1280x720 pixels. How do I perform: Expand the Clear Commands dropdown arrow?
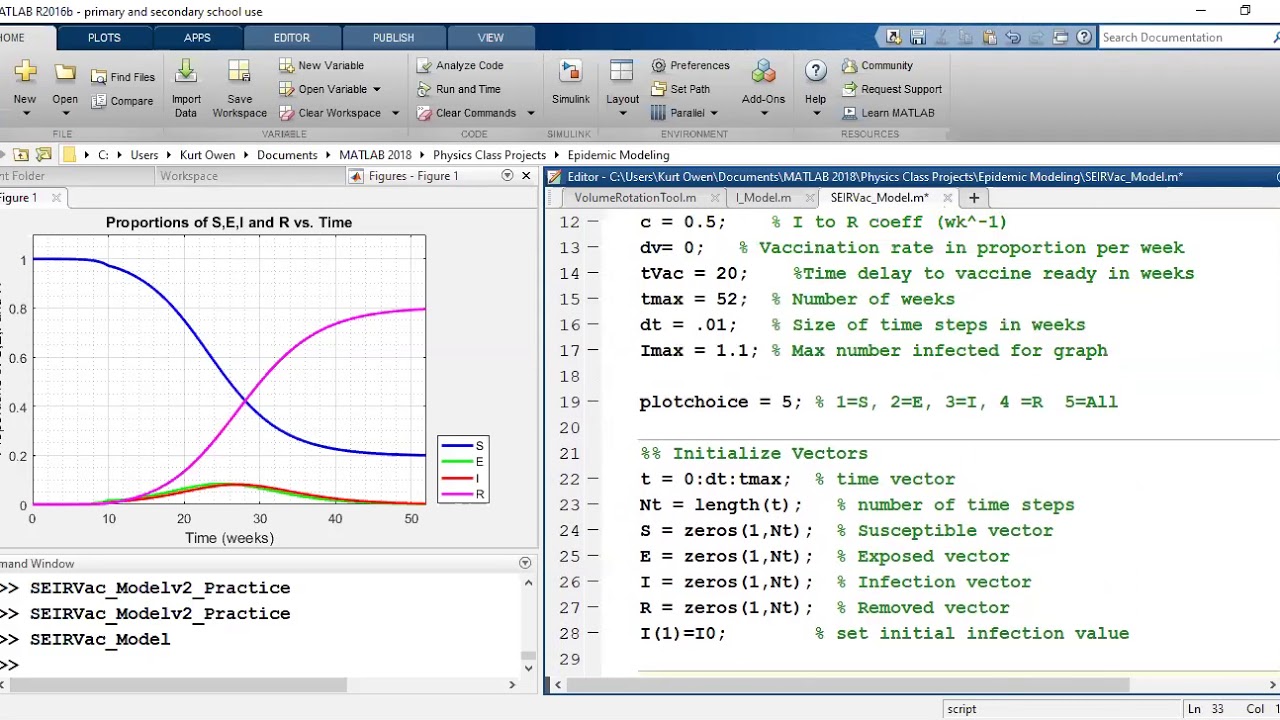tap(530, 113)
